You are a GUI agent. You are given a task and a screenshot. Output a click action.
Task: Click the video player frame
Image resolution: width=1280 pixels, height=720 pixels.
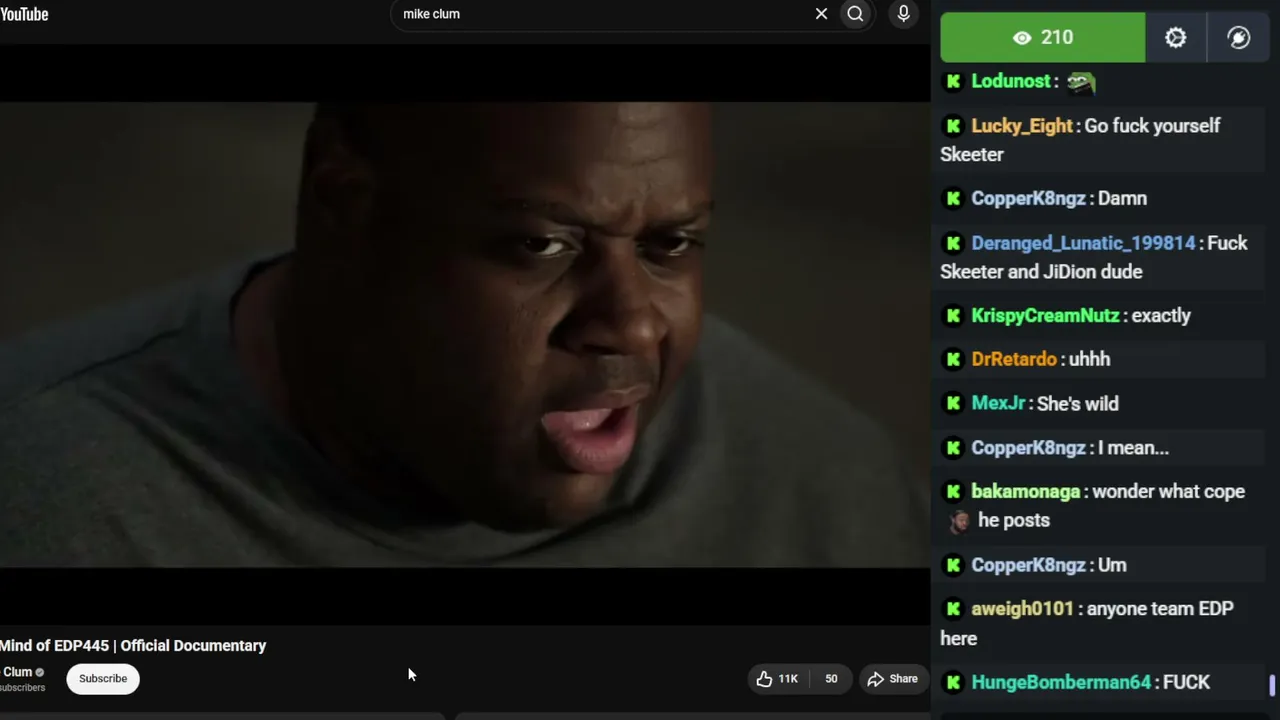pos(465,335)
